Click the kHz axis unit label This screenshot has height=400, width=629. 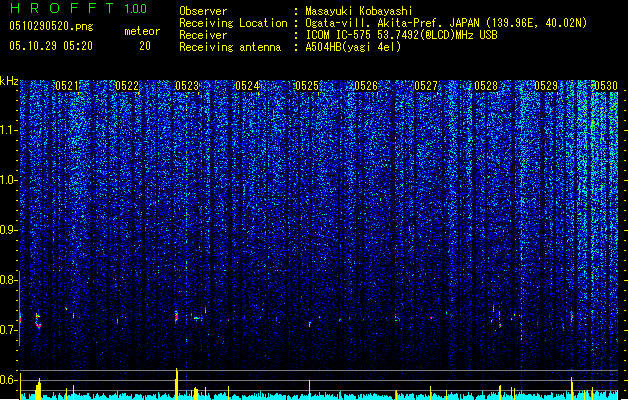click(x=9, y=81)
